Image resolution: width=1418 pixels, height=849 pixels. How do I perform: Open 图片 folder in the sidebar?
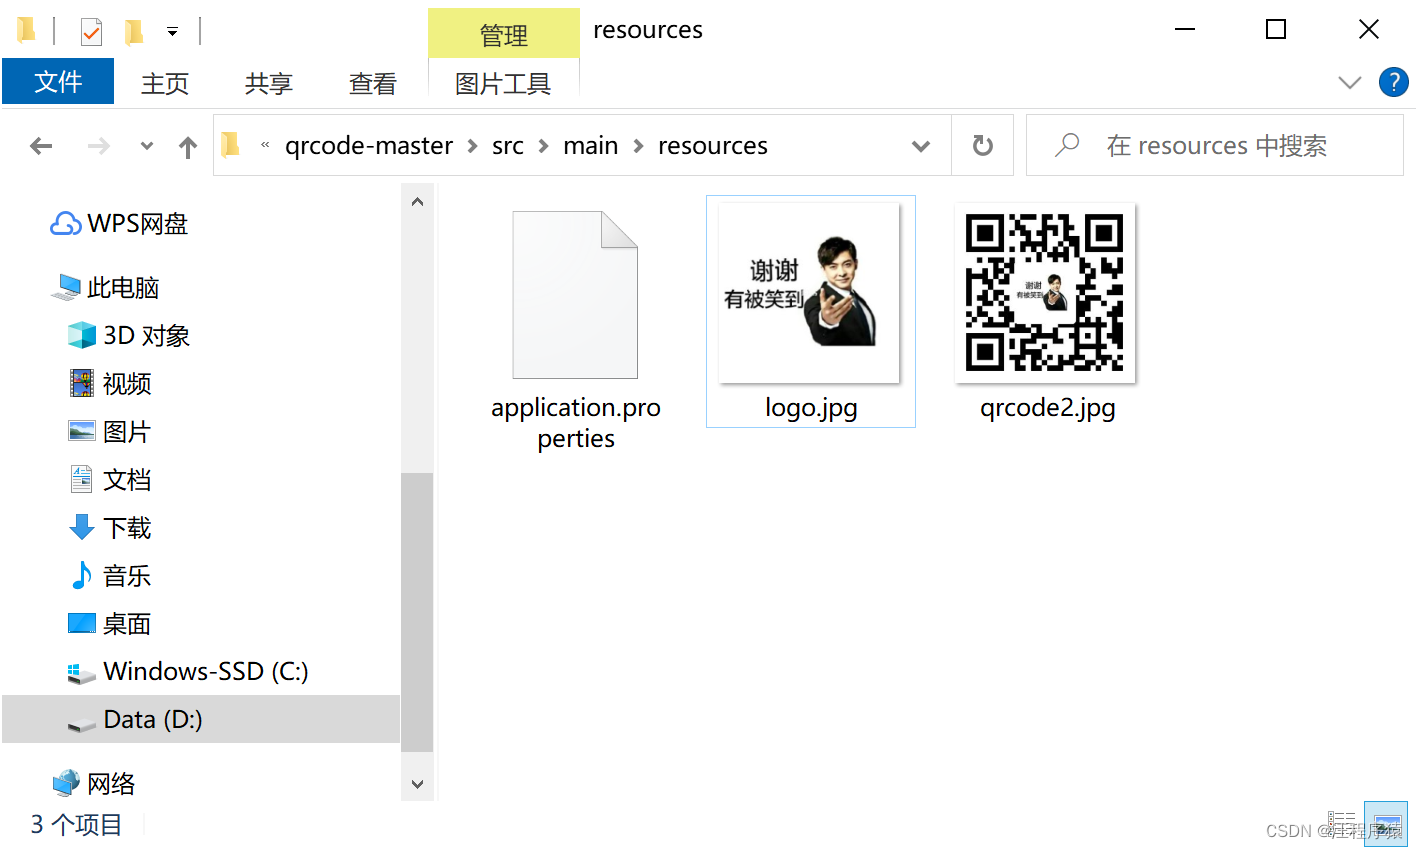127,432
